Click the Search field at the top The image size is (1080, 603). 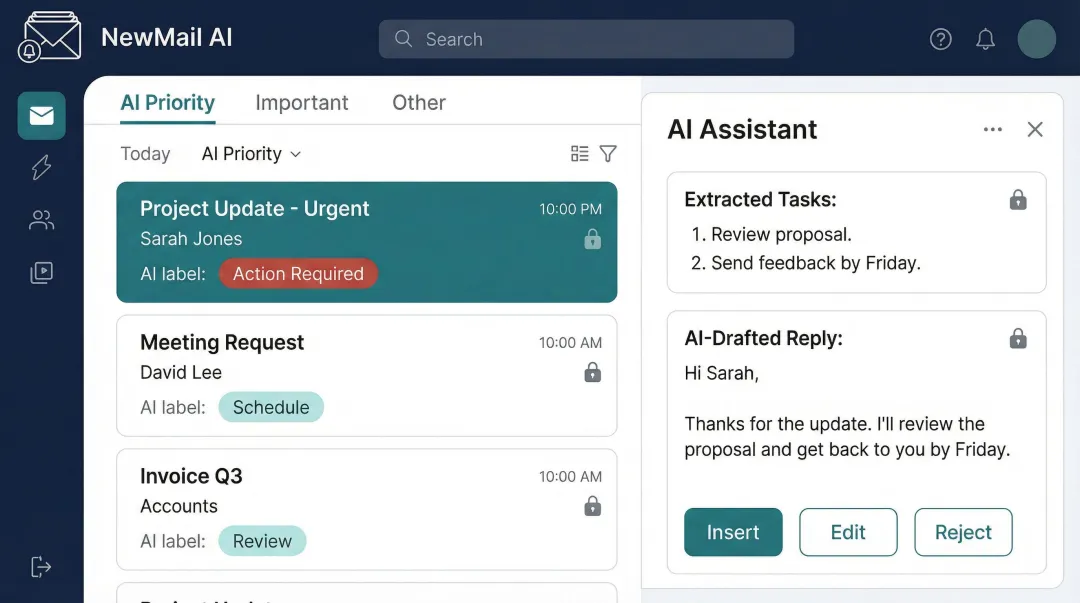(x=586, y=39)
